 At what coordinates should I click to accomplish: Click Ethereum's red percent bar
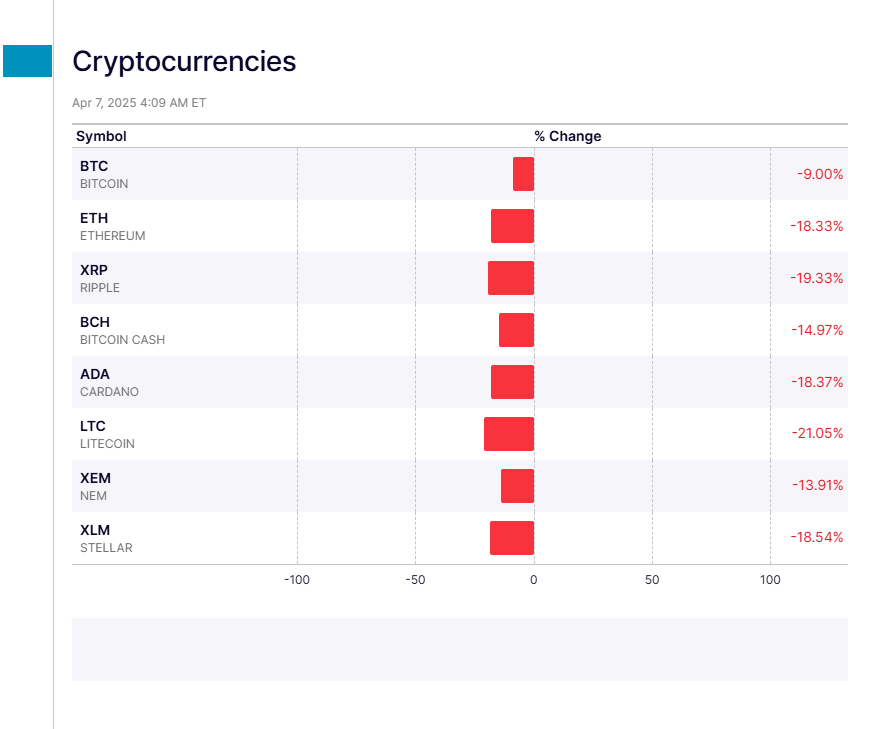click(512, 226)
